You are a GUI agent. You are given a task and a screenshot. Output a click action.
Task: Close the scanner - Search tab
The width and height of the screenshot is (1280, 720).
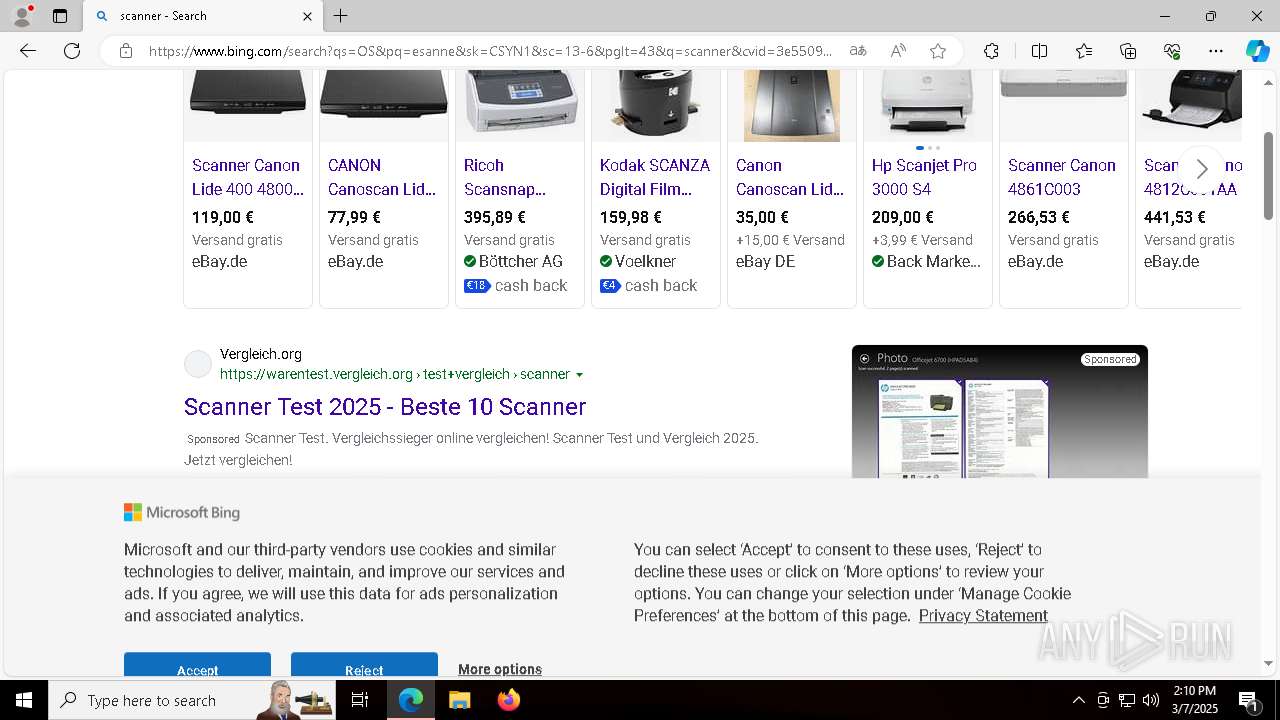tap(307, 16)
